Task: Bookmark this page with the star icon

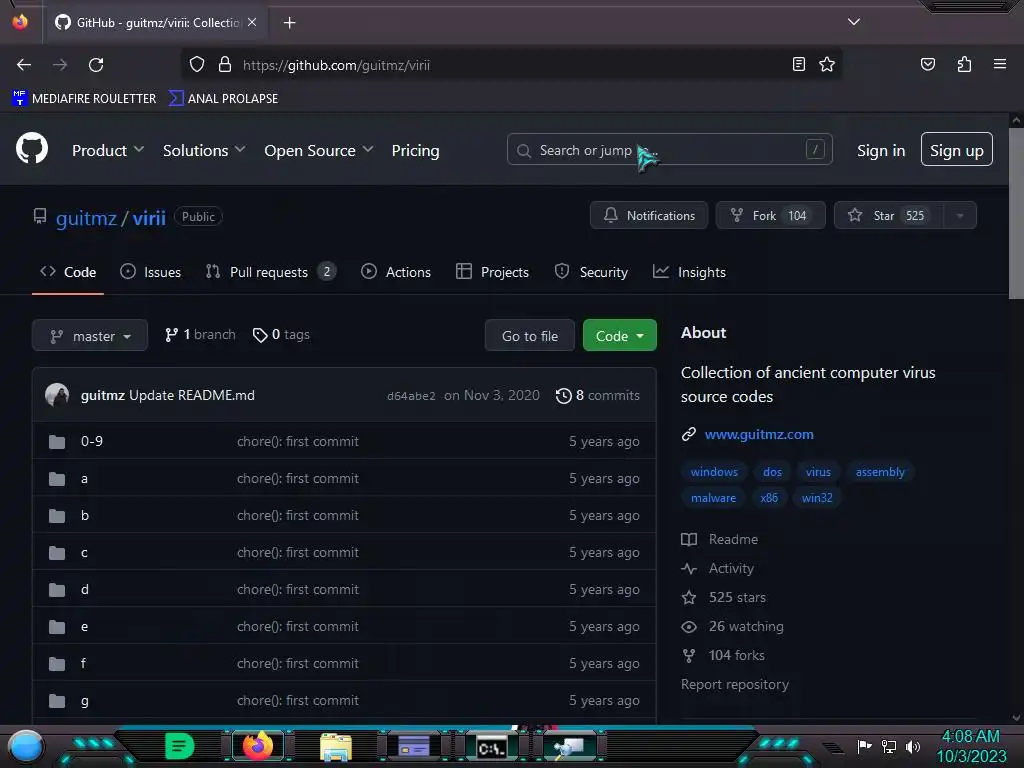Action: 827,64
